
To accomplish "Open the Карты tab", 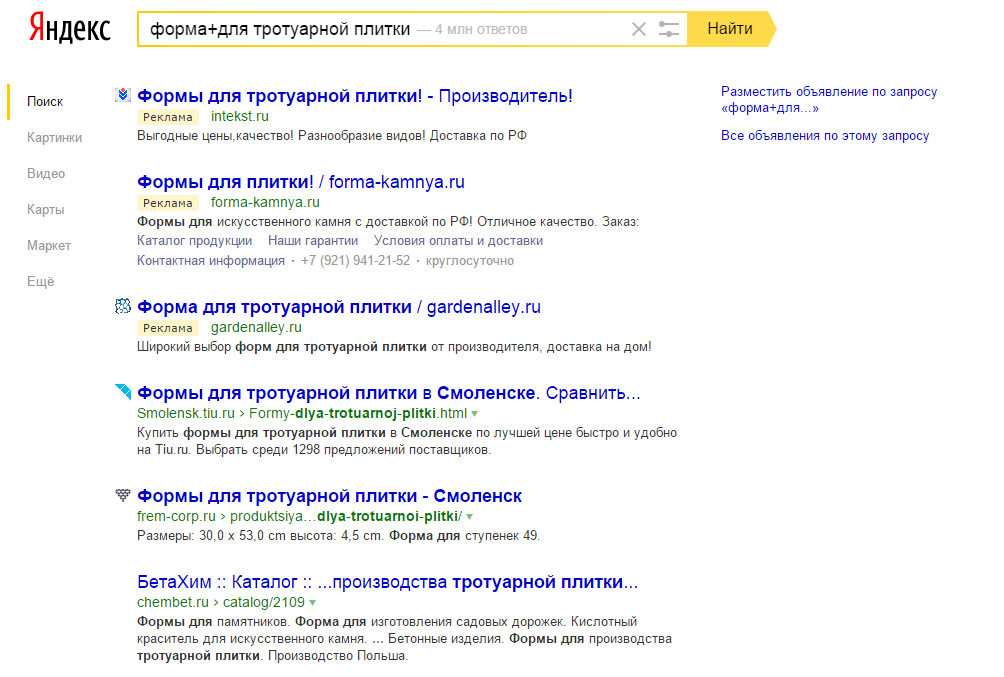I will [45, 209].
